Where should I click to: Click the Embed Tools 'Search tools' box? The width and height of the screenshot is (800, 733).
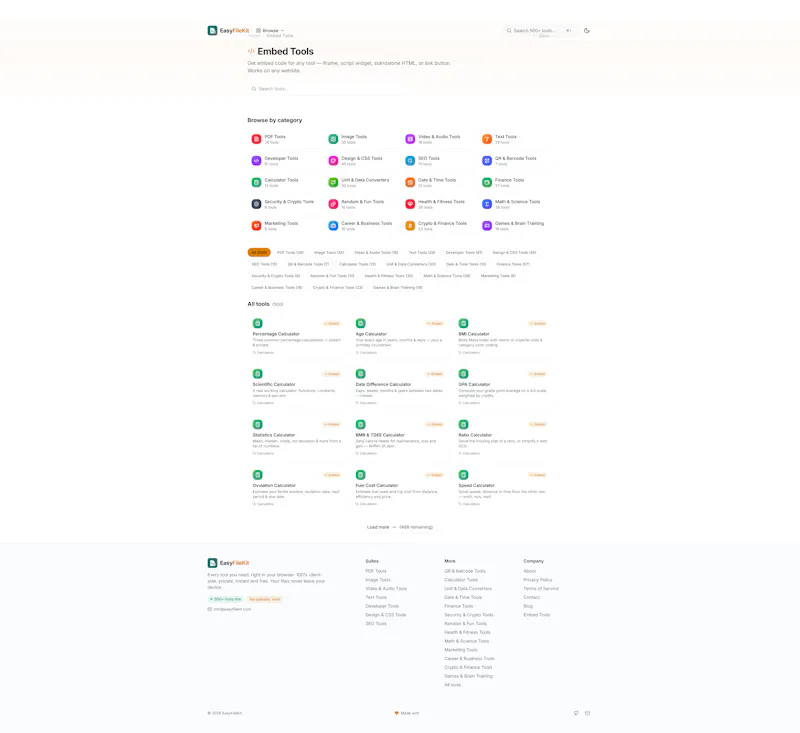(327, 89)
